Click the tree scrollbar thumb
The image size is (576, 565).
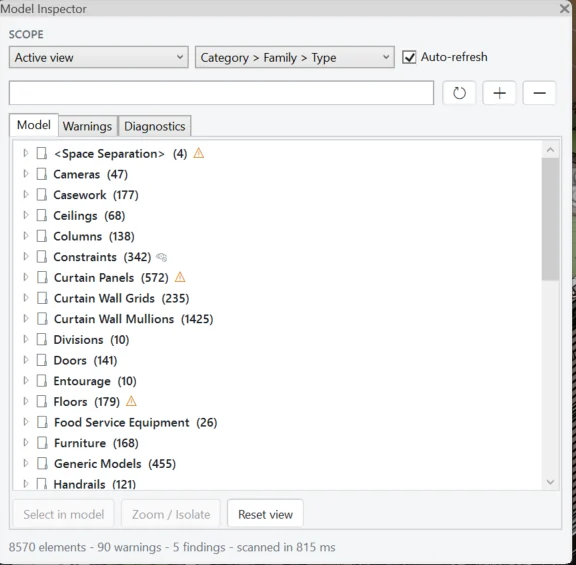tap(550, 219)
